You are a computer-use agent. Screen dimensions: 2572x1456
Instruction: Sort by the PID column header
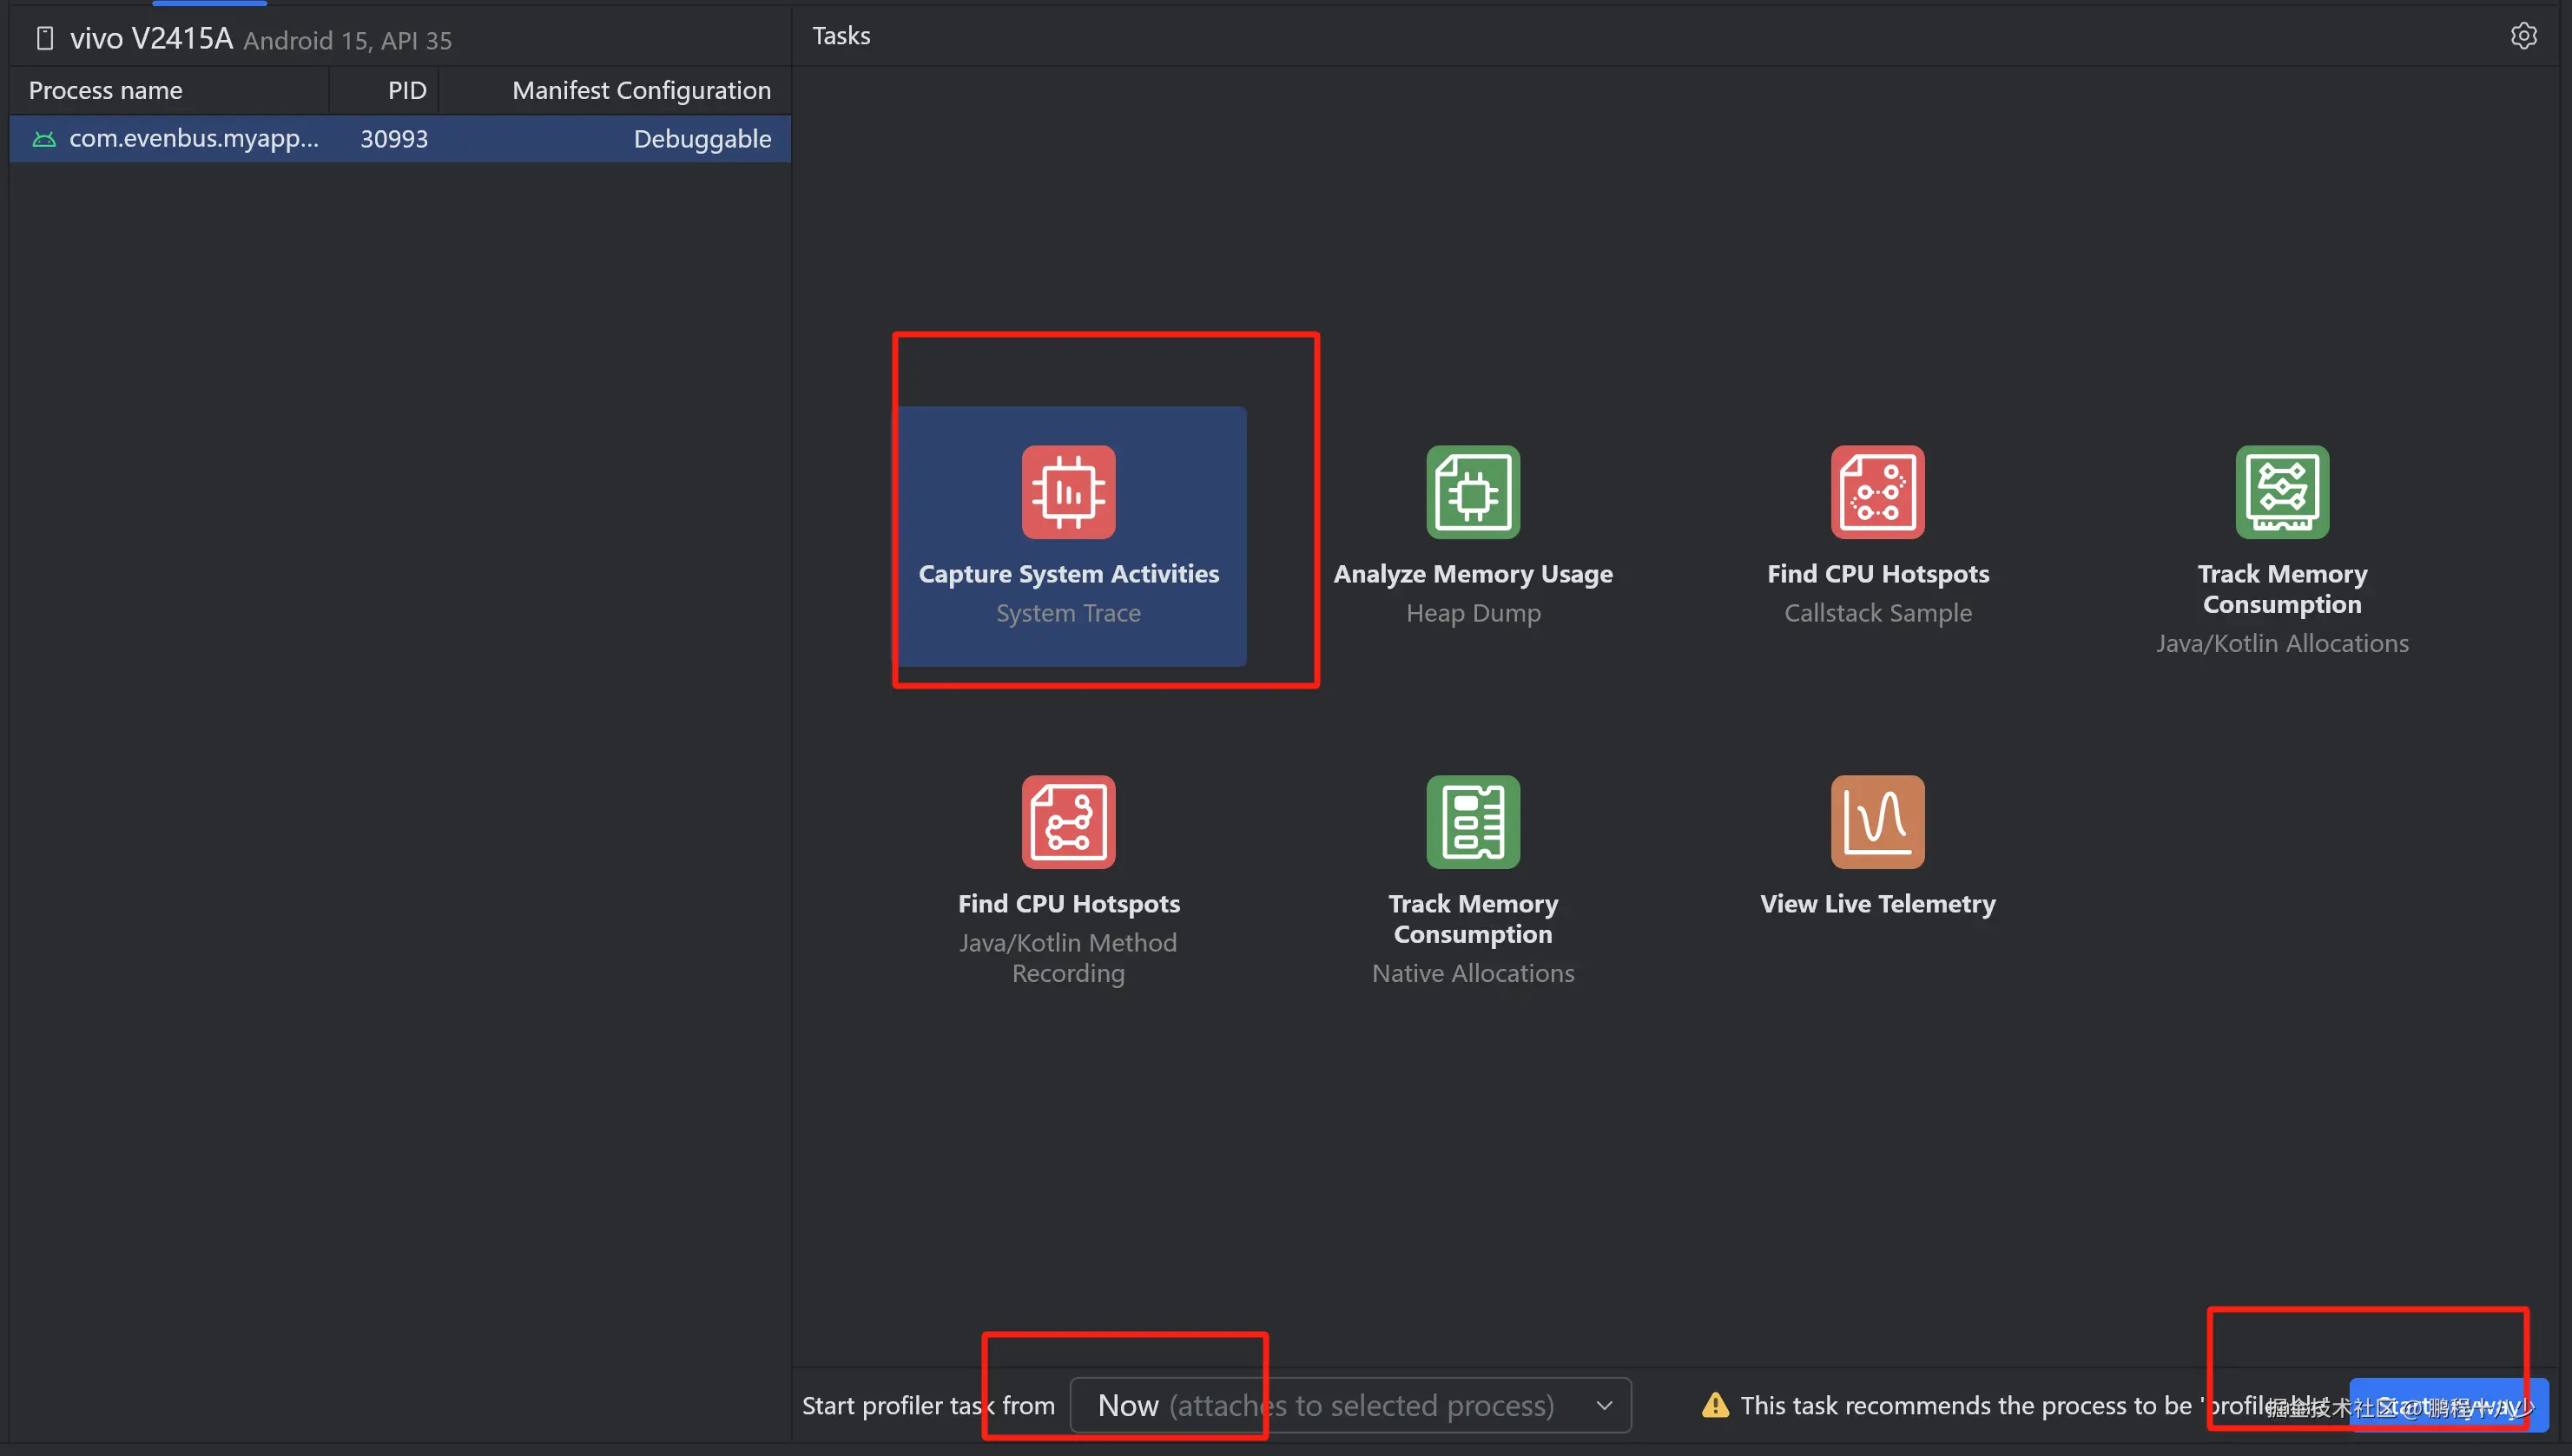pos(406,91)
